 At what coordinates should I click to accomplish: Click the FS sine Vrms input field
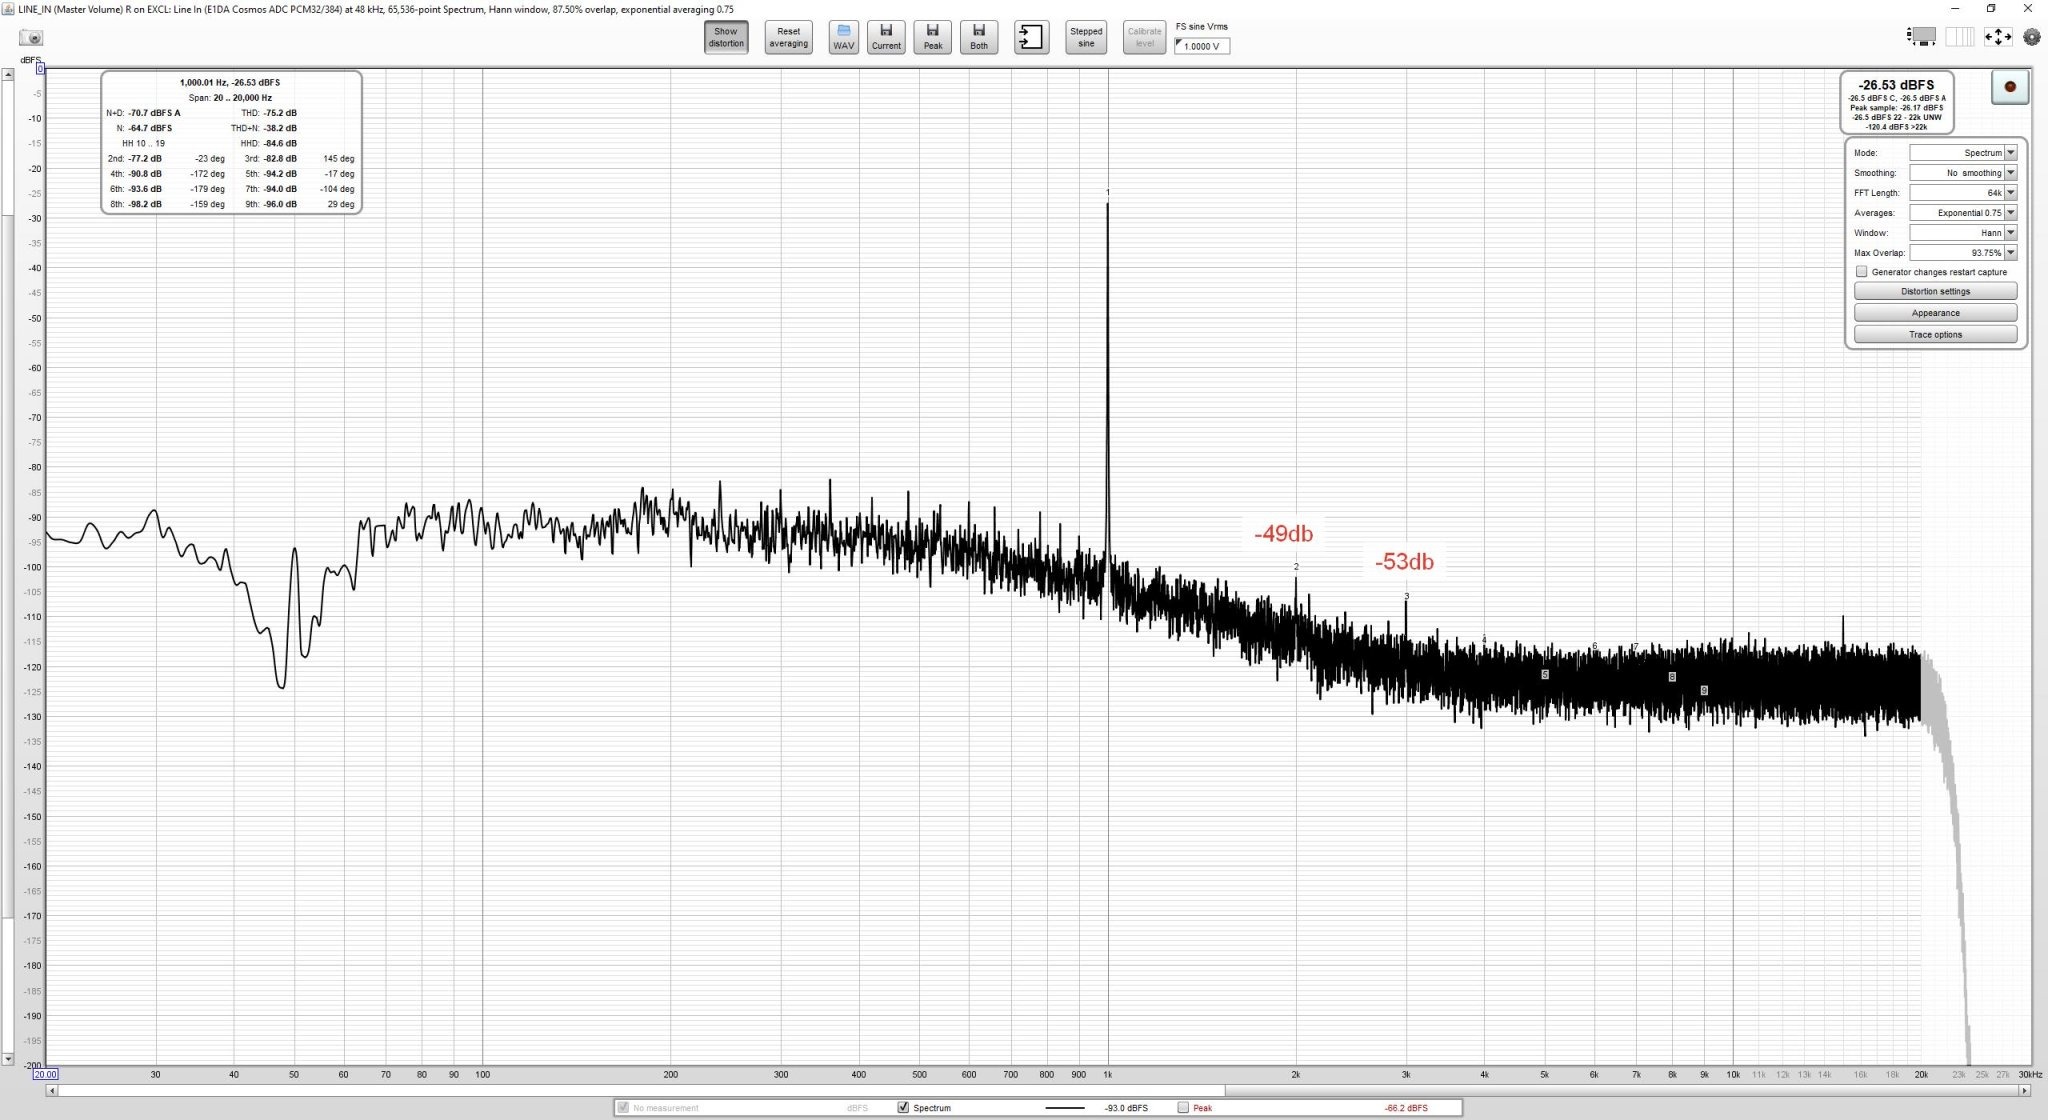pos(1202,46)
